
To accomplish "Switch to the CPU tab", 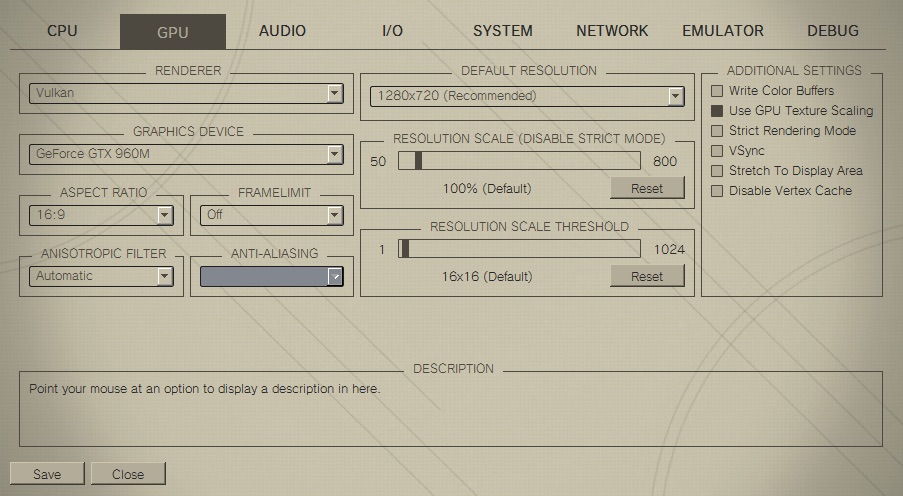I will [62, 31].
